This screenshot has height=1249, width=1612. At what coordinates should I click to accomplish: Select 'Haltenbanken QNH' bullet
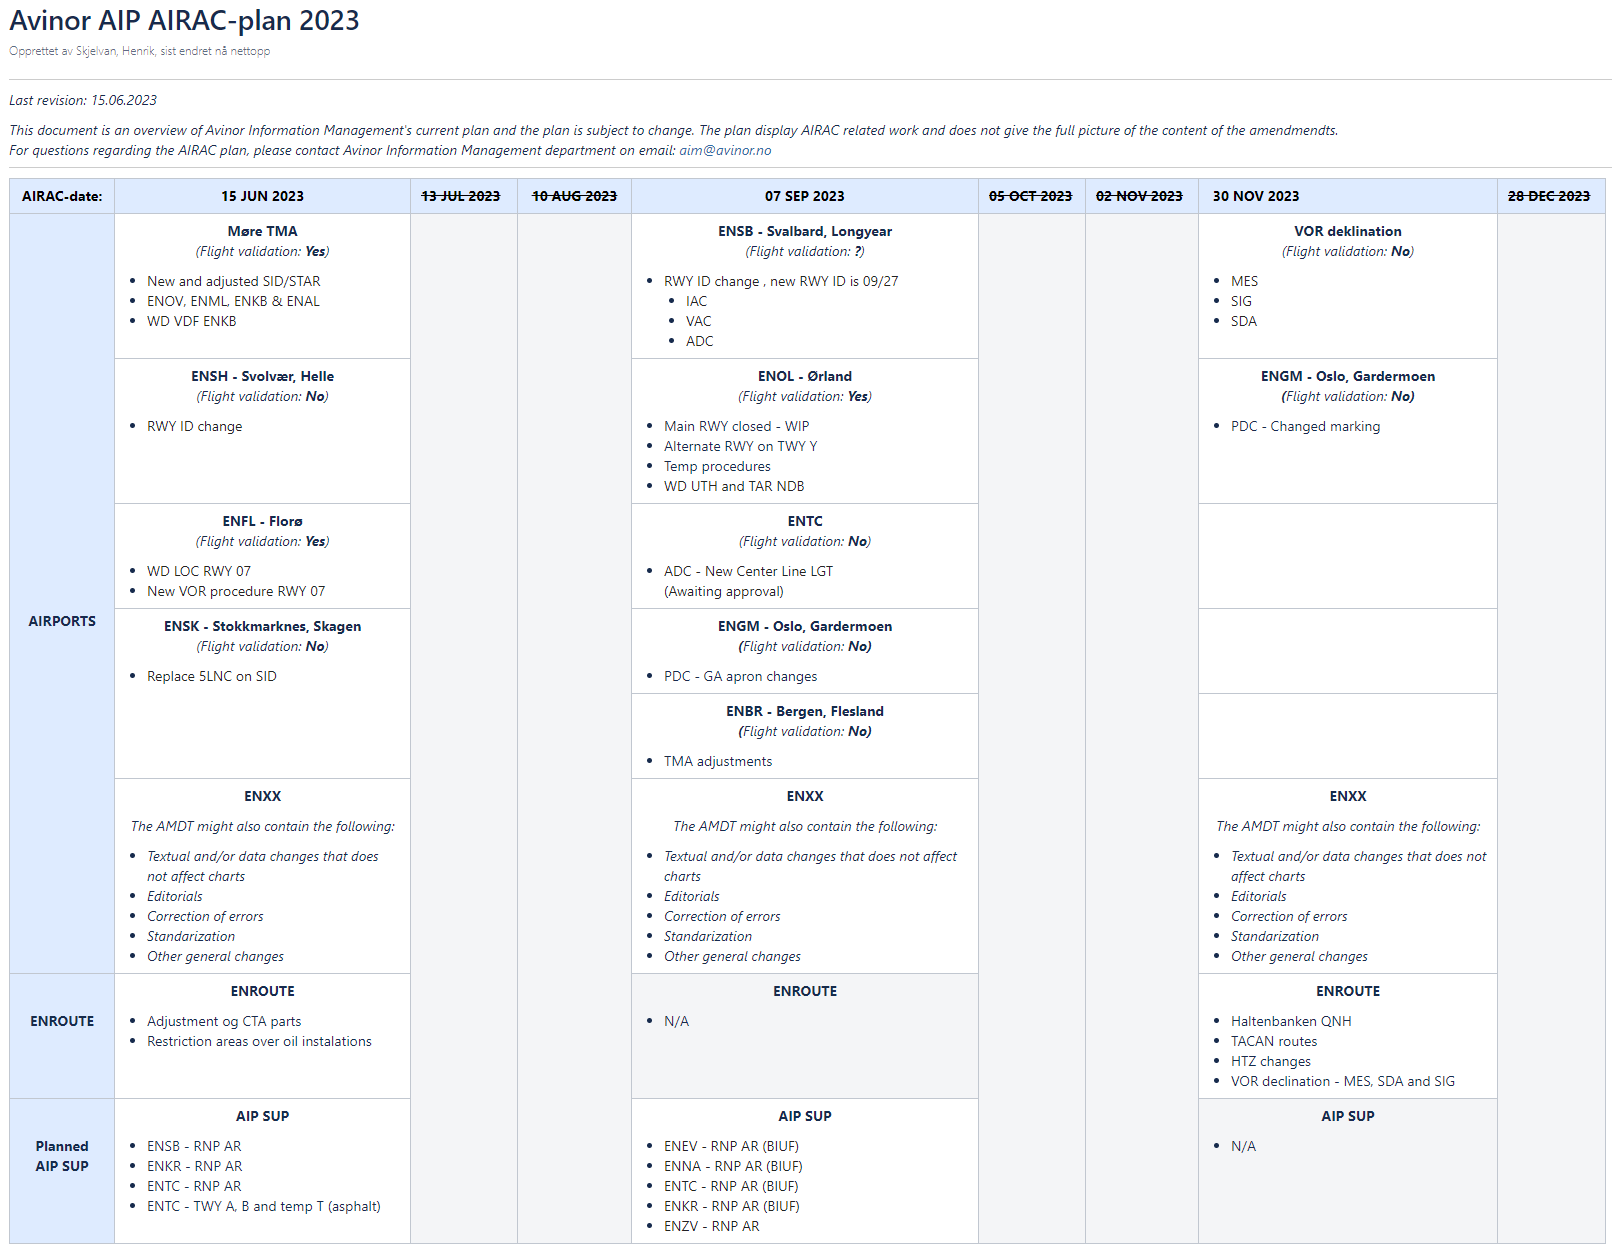point(1291,1021)
